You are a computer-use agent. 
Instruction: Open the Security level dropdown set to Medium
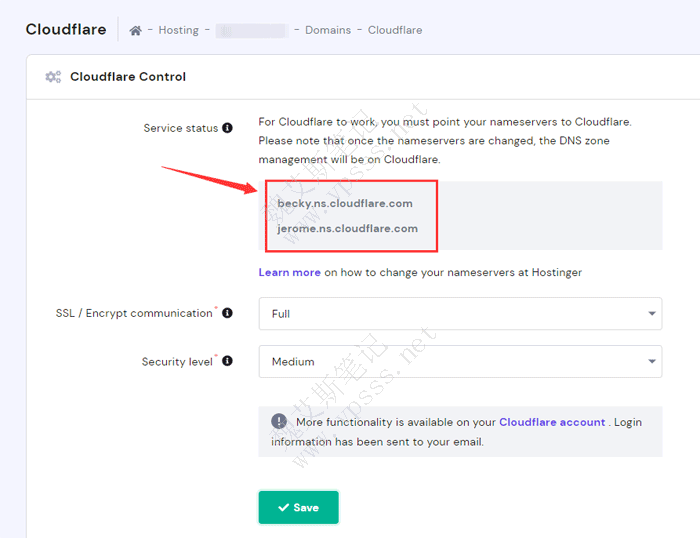pyautogui.click(x=460, y=362)
